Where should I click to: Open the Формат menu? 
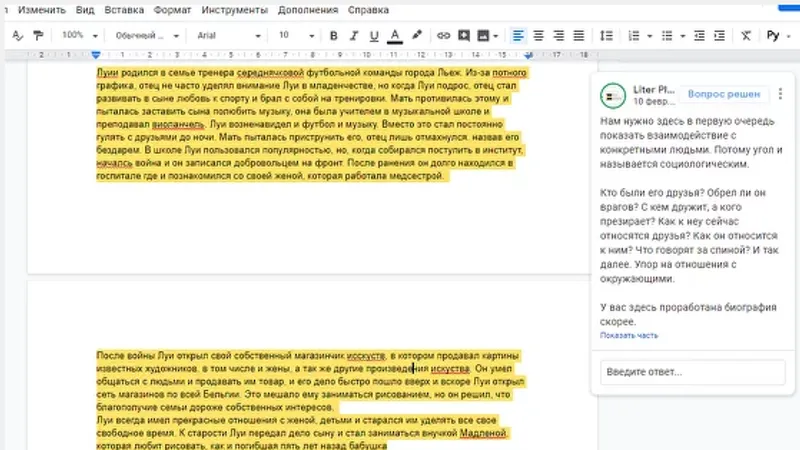coord(172,10)
